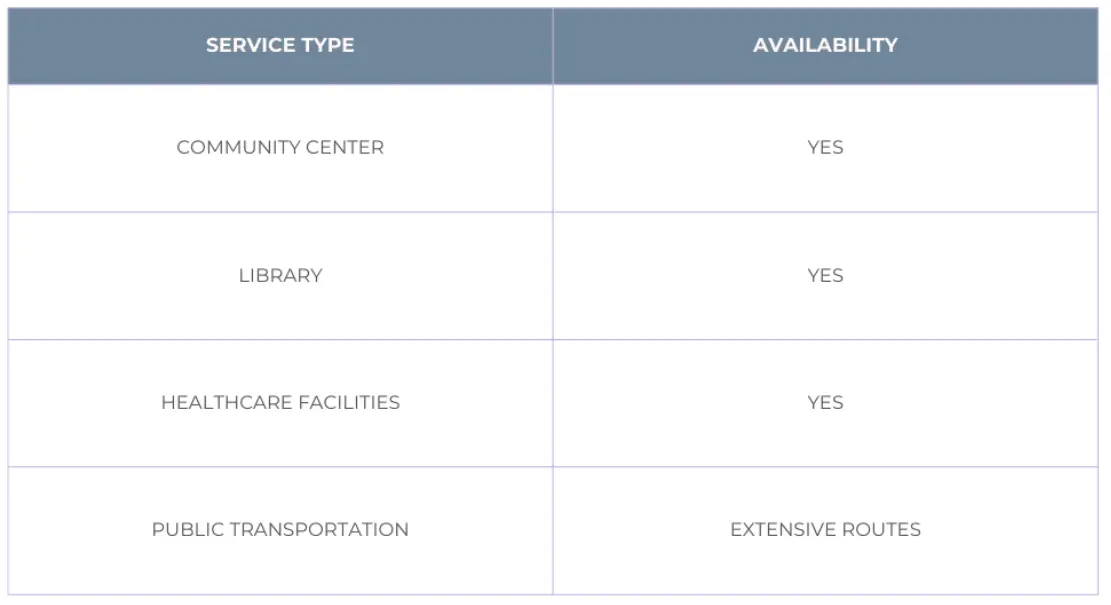The height and width of the screenshot is (605, 1111).
Task: Click YES in the Healthcare Facilities row
Action: [x=825, y=402]
